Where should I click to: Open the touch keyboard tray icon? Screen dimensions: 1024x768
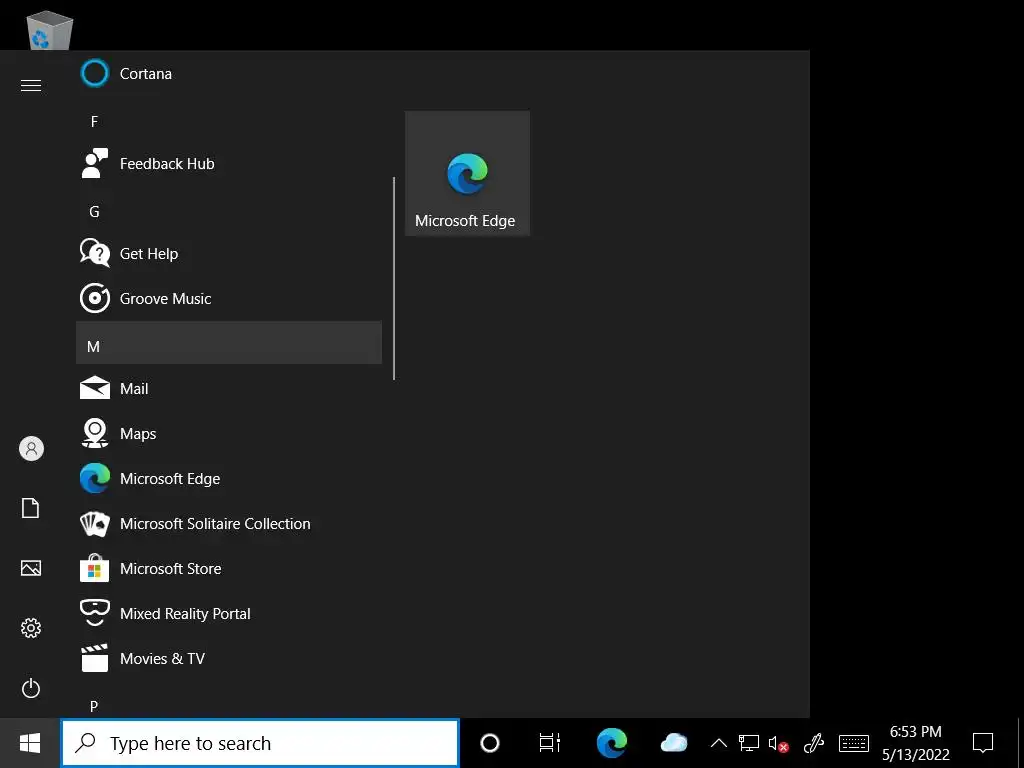(854, 743)
